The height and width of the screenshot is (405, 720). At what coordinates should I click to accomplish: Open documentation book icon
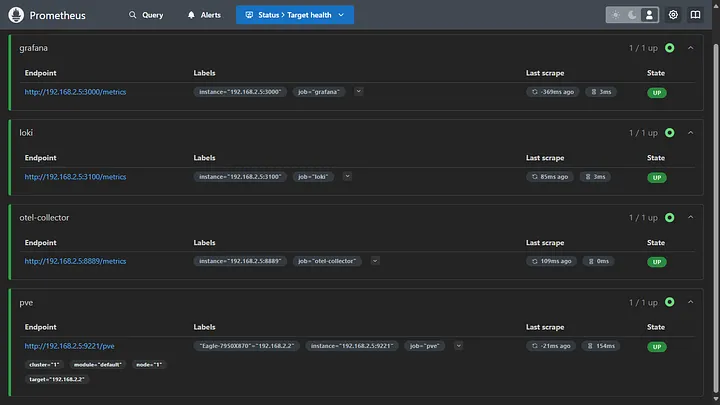[695, 15]
